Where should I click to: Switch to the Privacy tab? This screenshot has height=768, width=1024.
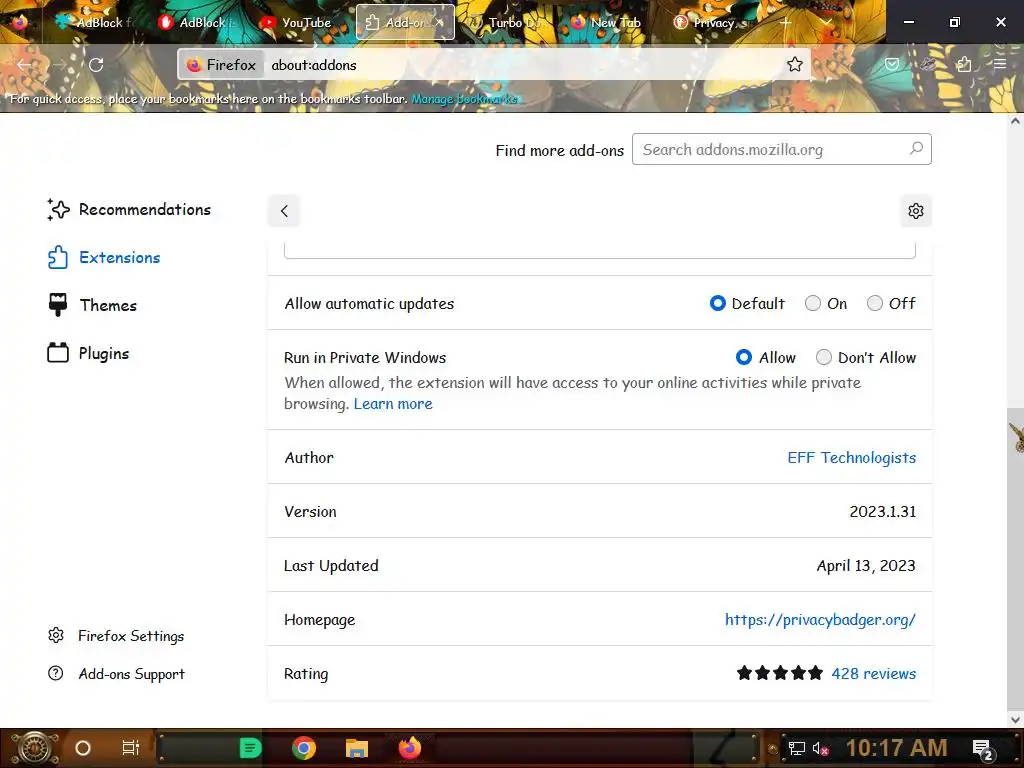(711, 22)
